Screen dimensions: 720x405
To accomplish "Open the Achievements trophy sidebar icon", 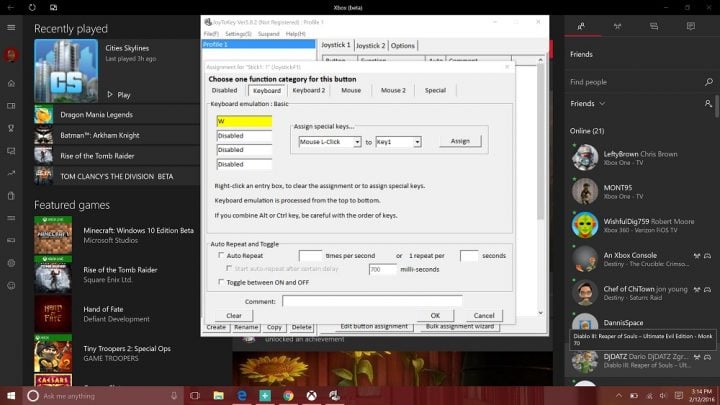I will (11, 128).
